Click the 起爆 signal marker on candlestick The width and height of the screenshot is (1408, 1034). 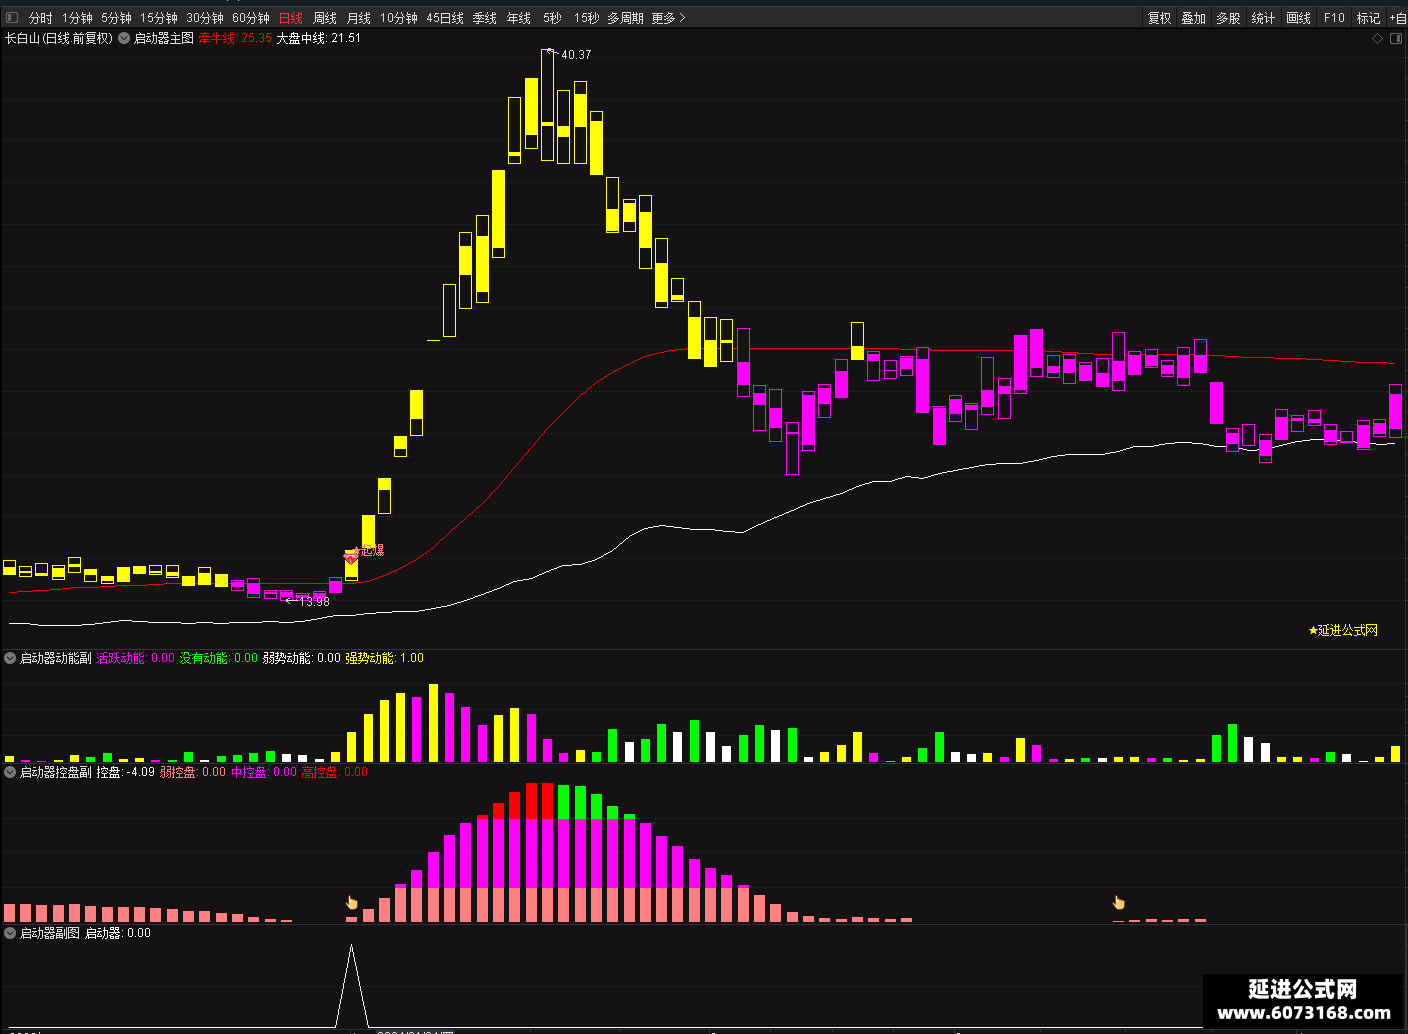pyautogui.click(x=365, y=551)
